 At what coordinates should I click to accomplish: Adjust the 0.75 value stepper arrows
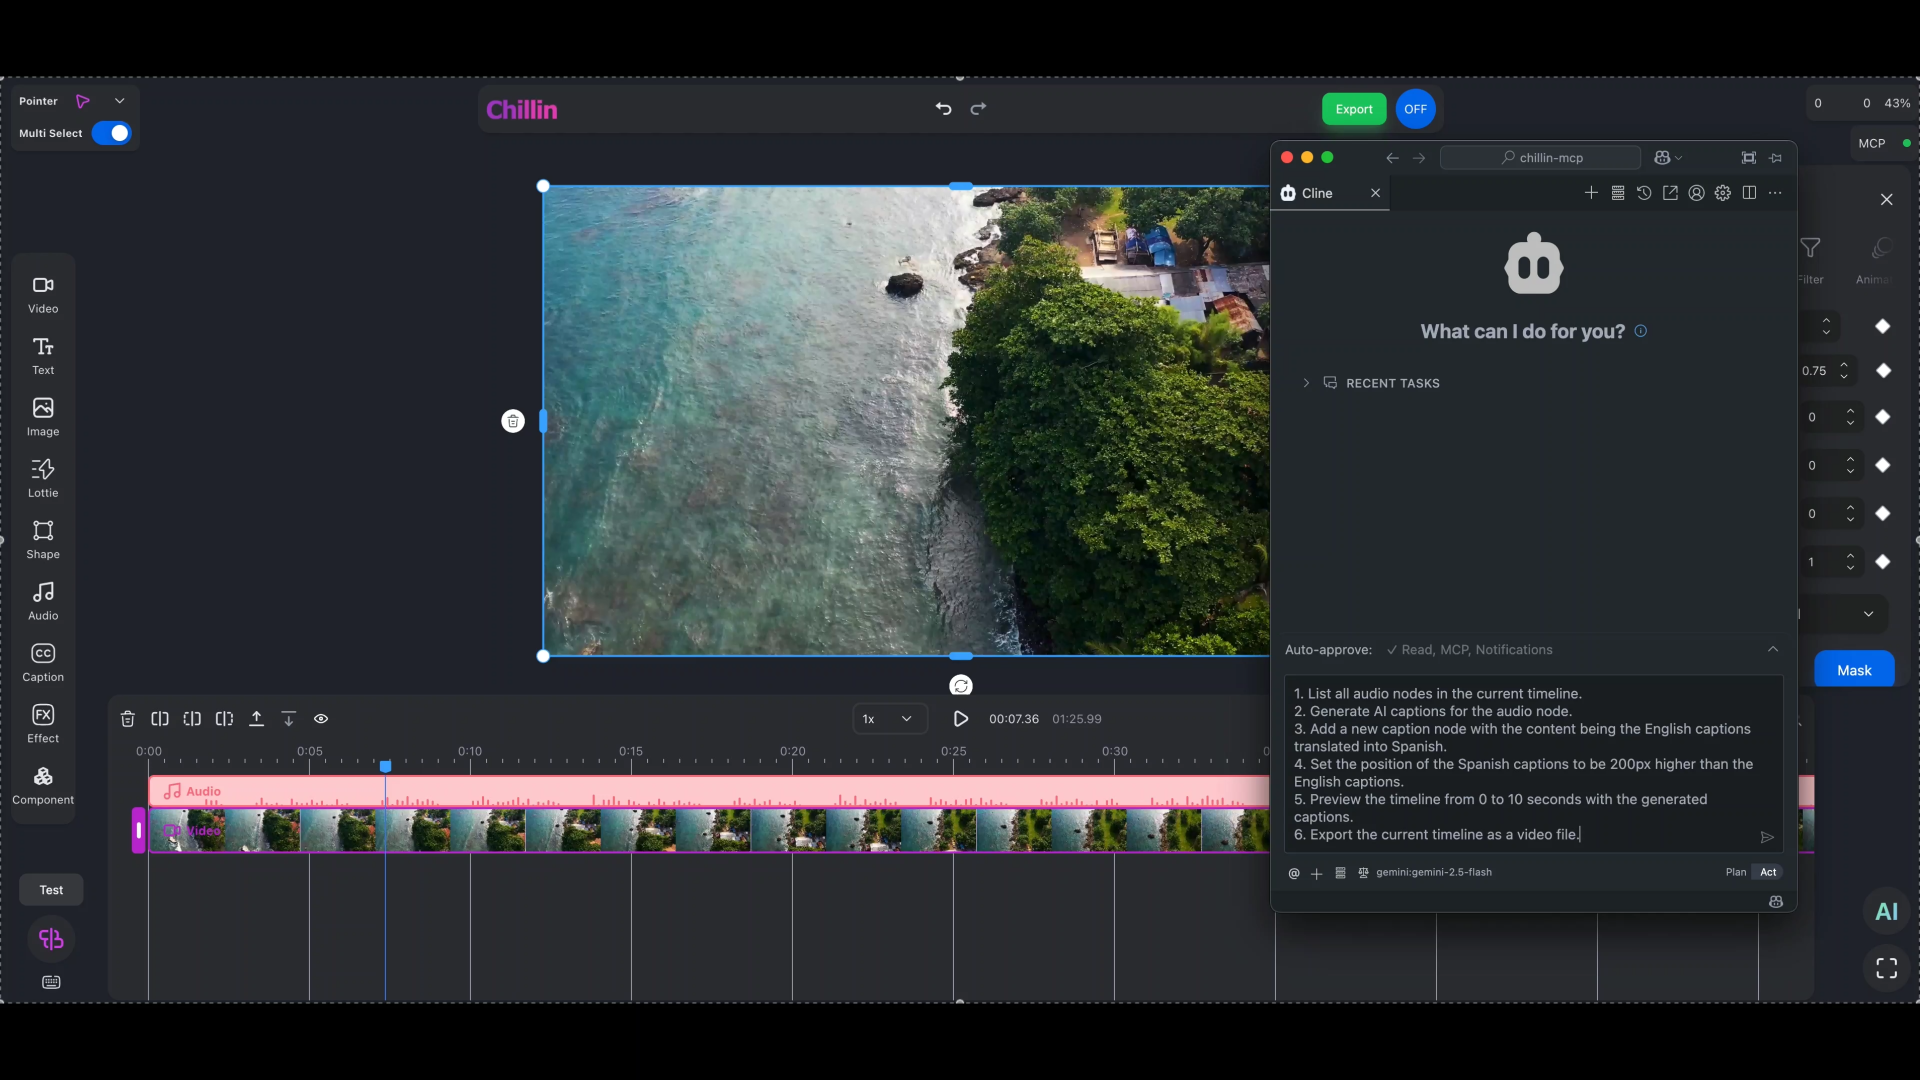click(x=1844, y=371)
